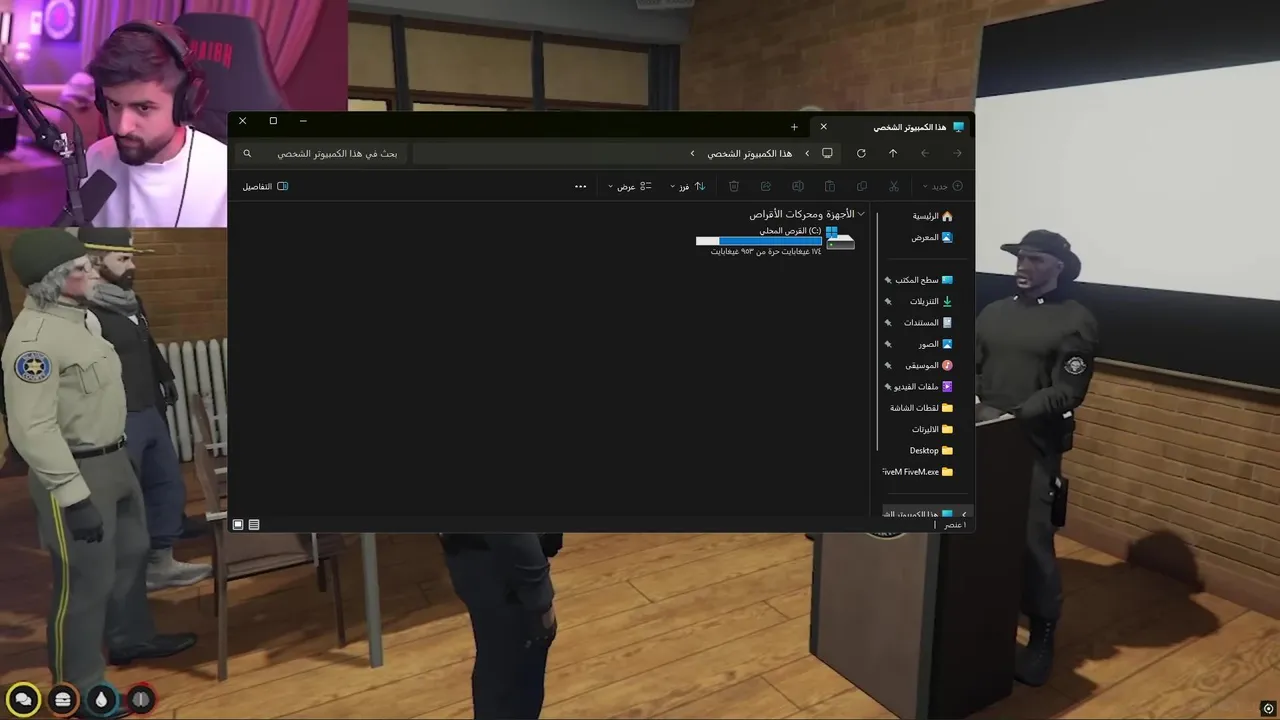
Task: Click the burger food HUD icon
Action: 63,700
